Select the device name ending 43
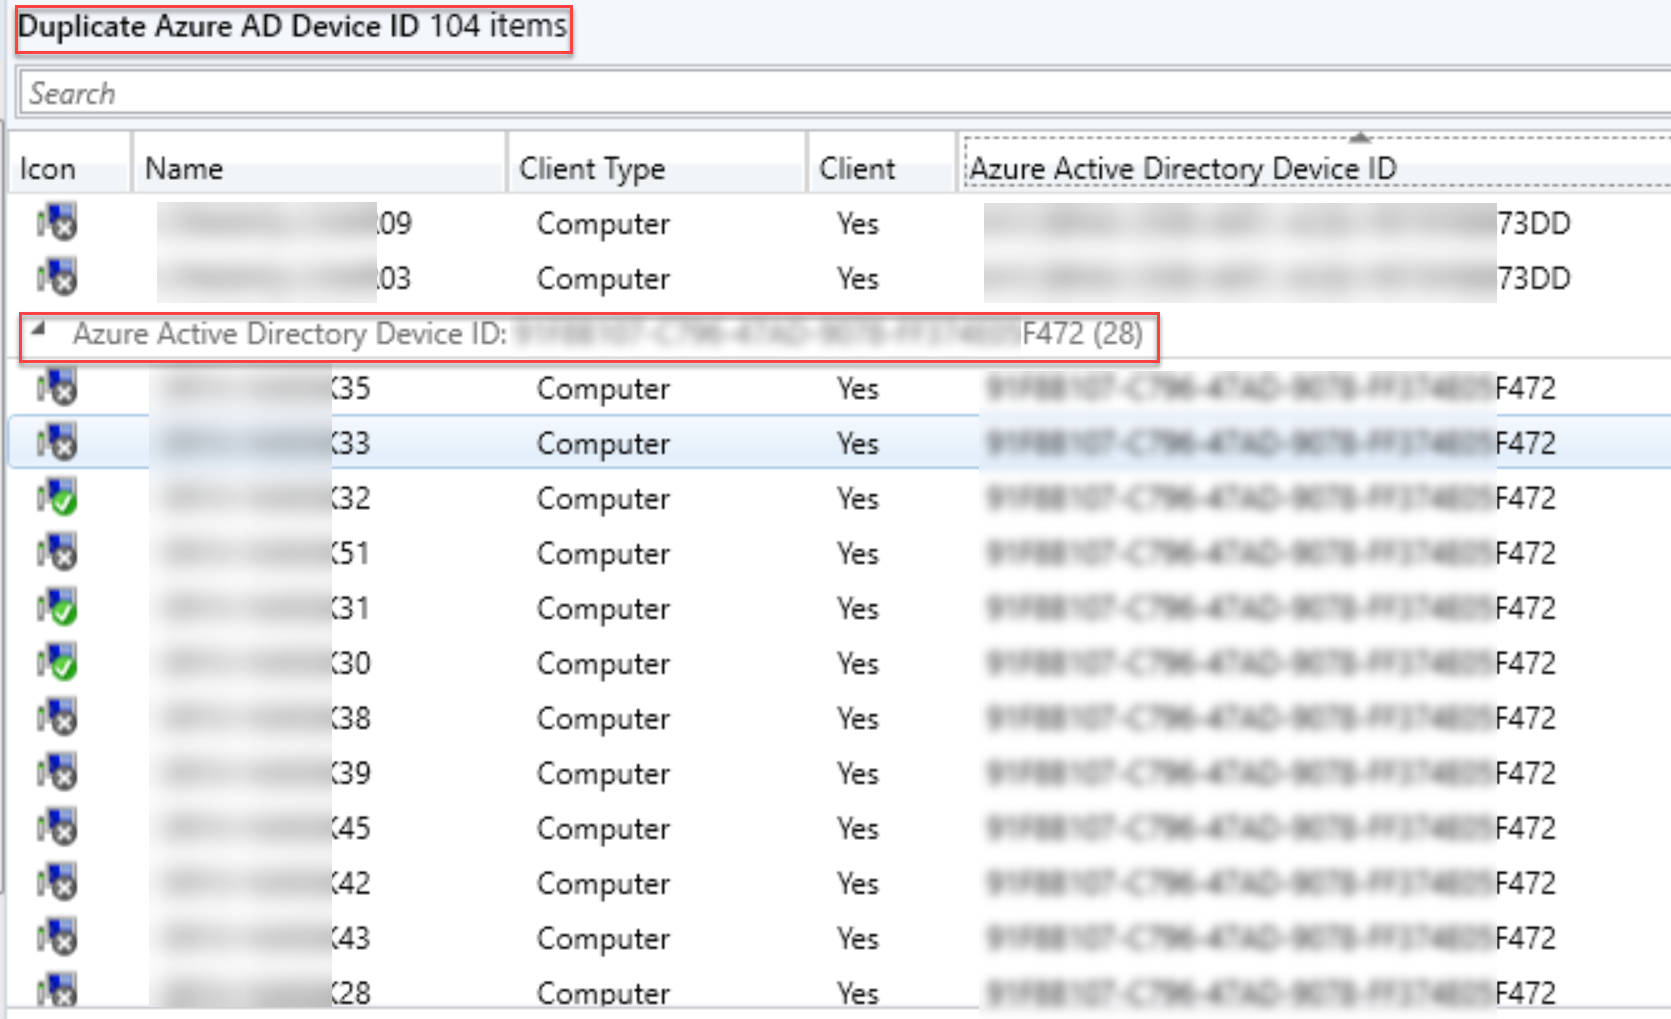 265,938
